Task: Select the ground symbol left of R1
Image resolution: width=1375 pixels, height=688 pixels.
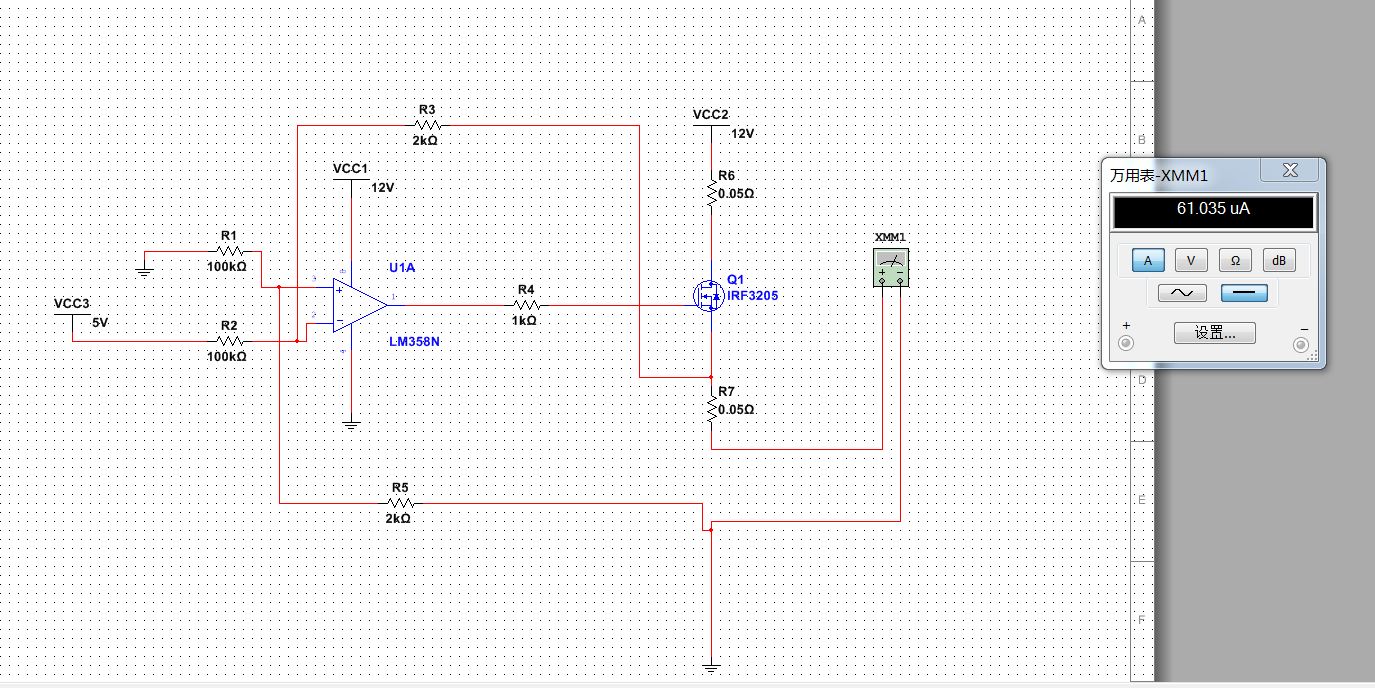Action: click(x=144, y=268)
